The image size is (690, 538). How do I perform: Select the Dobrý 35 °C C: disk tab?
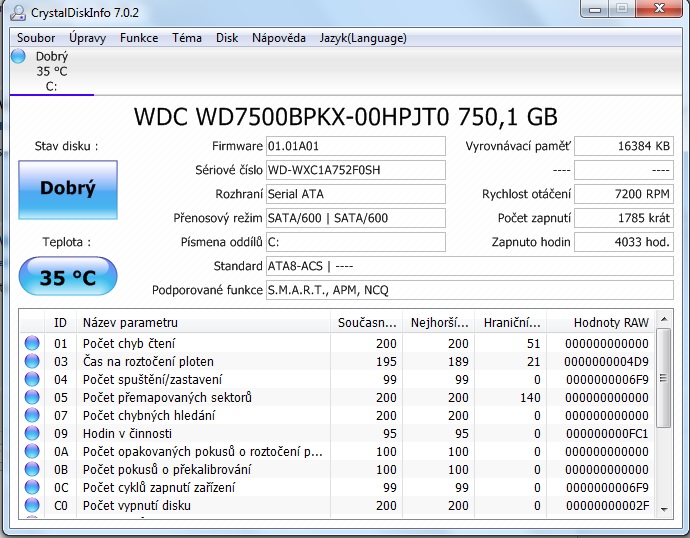click(51, 71)
